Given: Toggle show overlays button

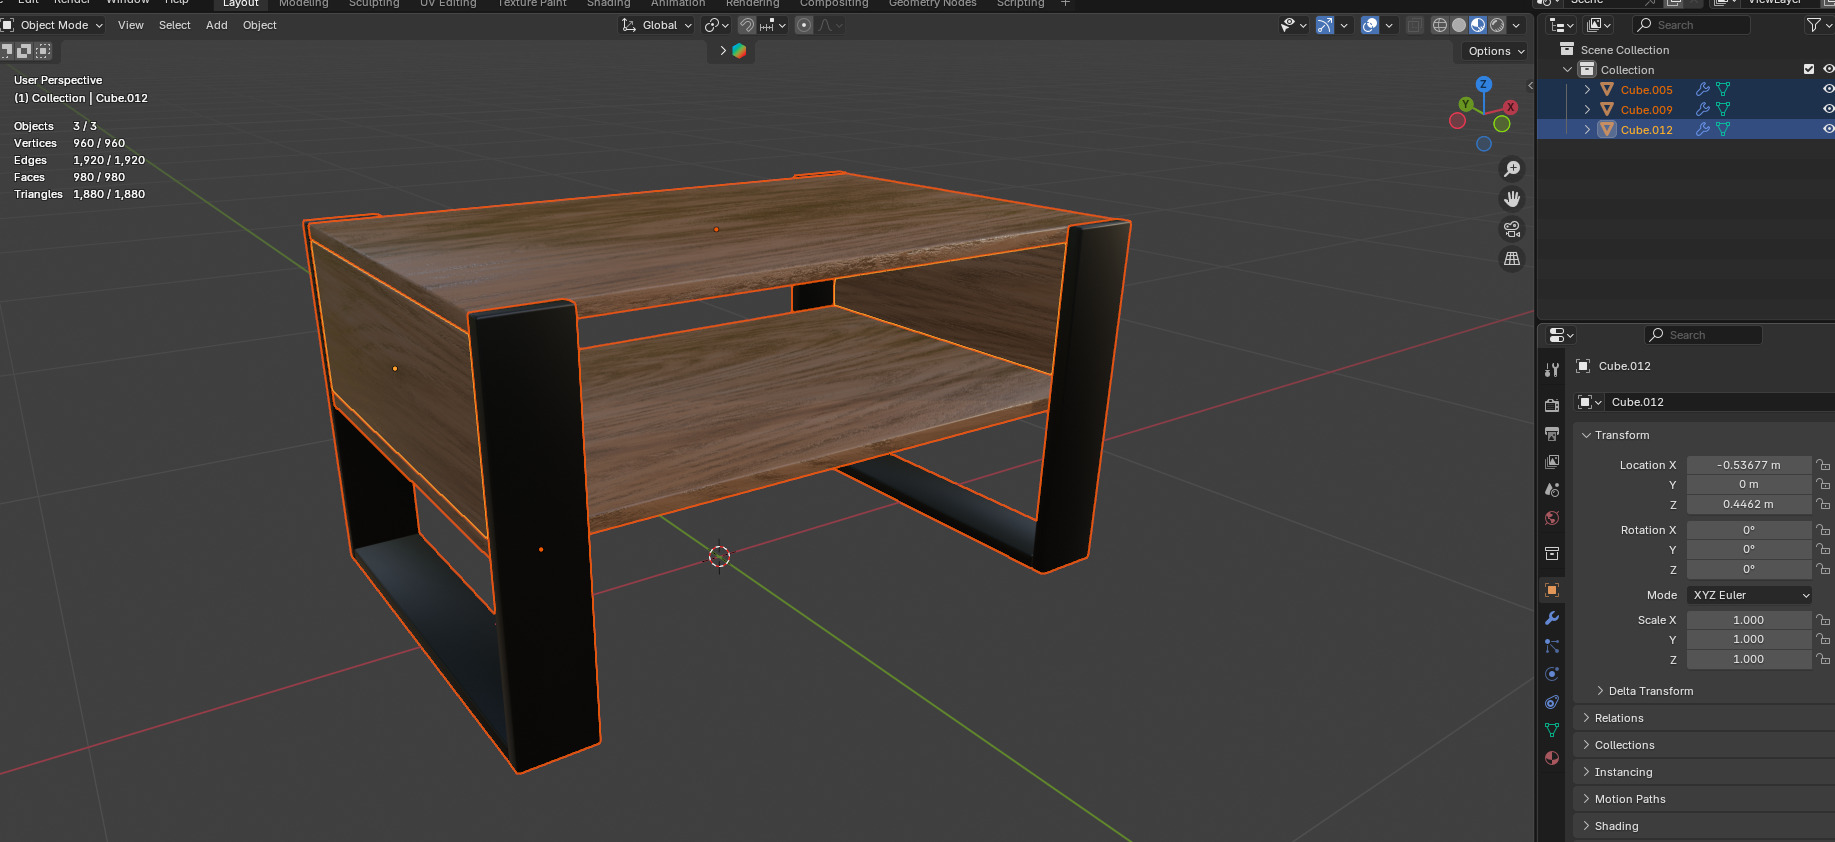Looking at the screenshot, I should point(1370,25).
